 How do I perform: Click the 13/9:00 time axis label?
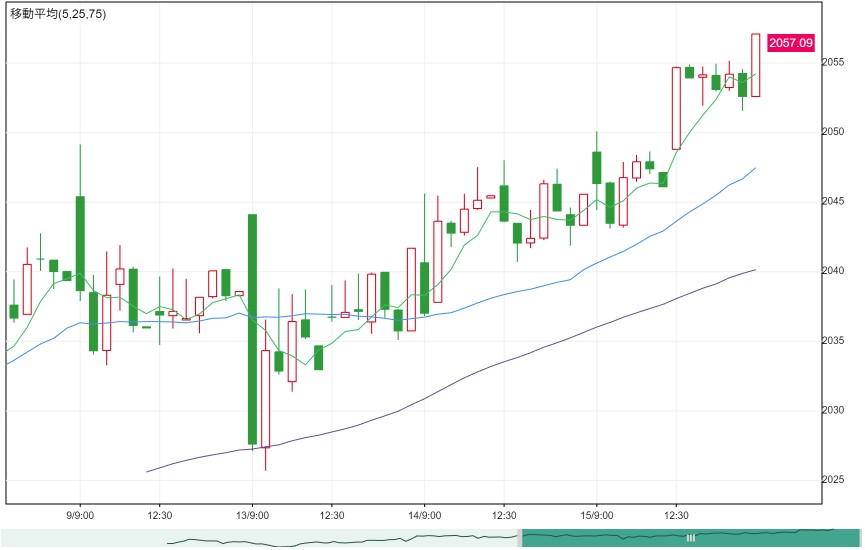point(252,515)
